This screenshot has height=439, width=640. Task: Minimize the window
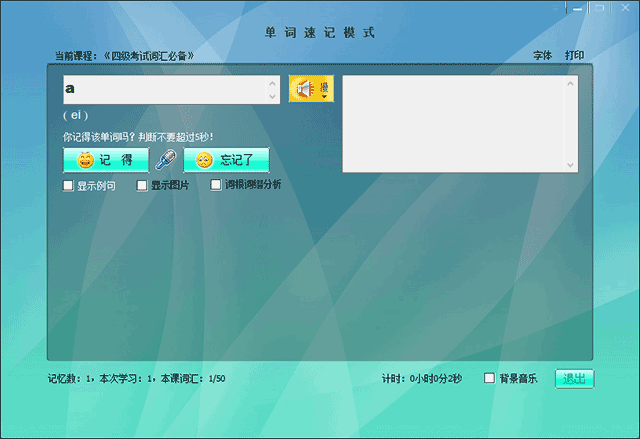pyautogui.click(x=577, y=8)
